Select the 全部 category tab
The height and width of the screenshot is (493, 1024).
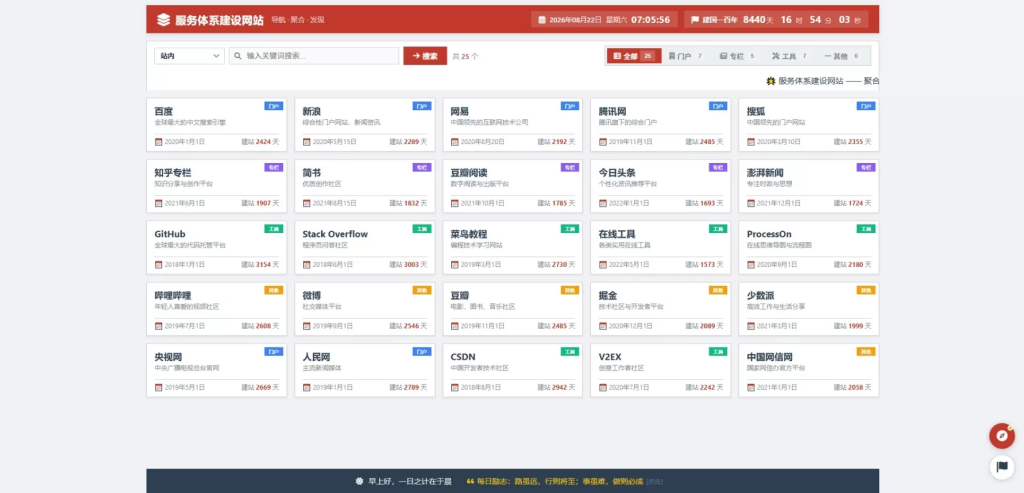coord(634,56)
